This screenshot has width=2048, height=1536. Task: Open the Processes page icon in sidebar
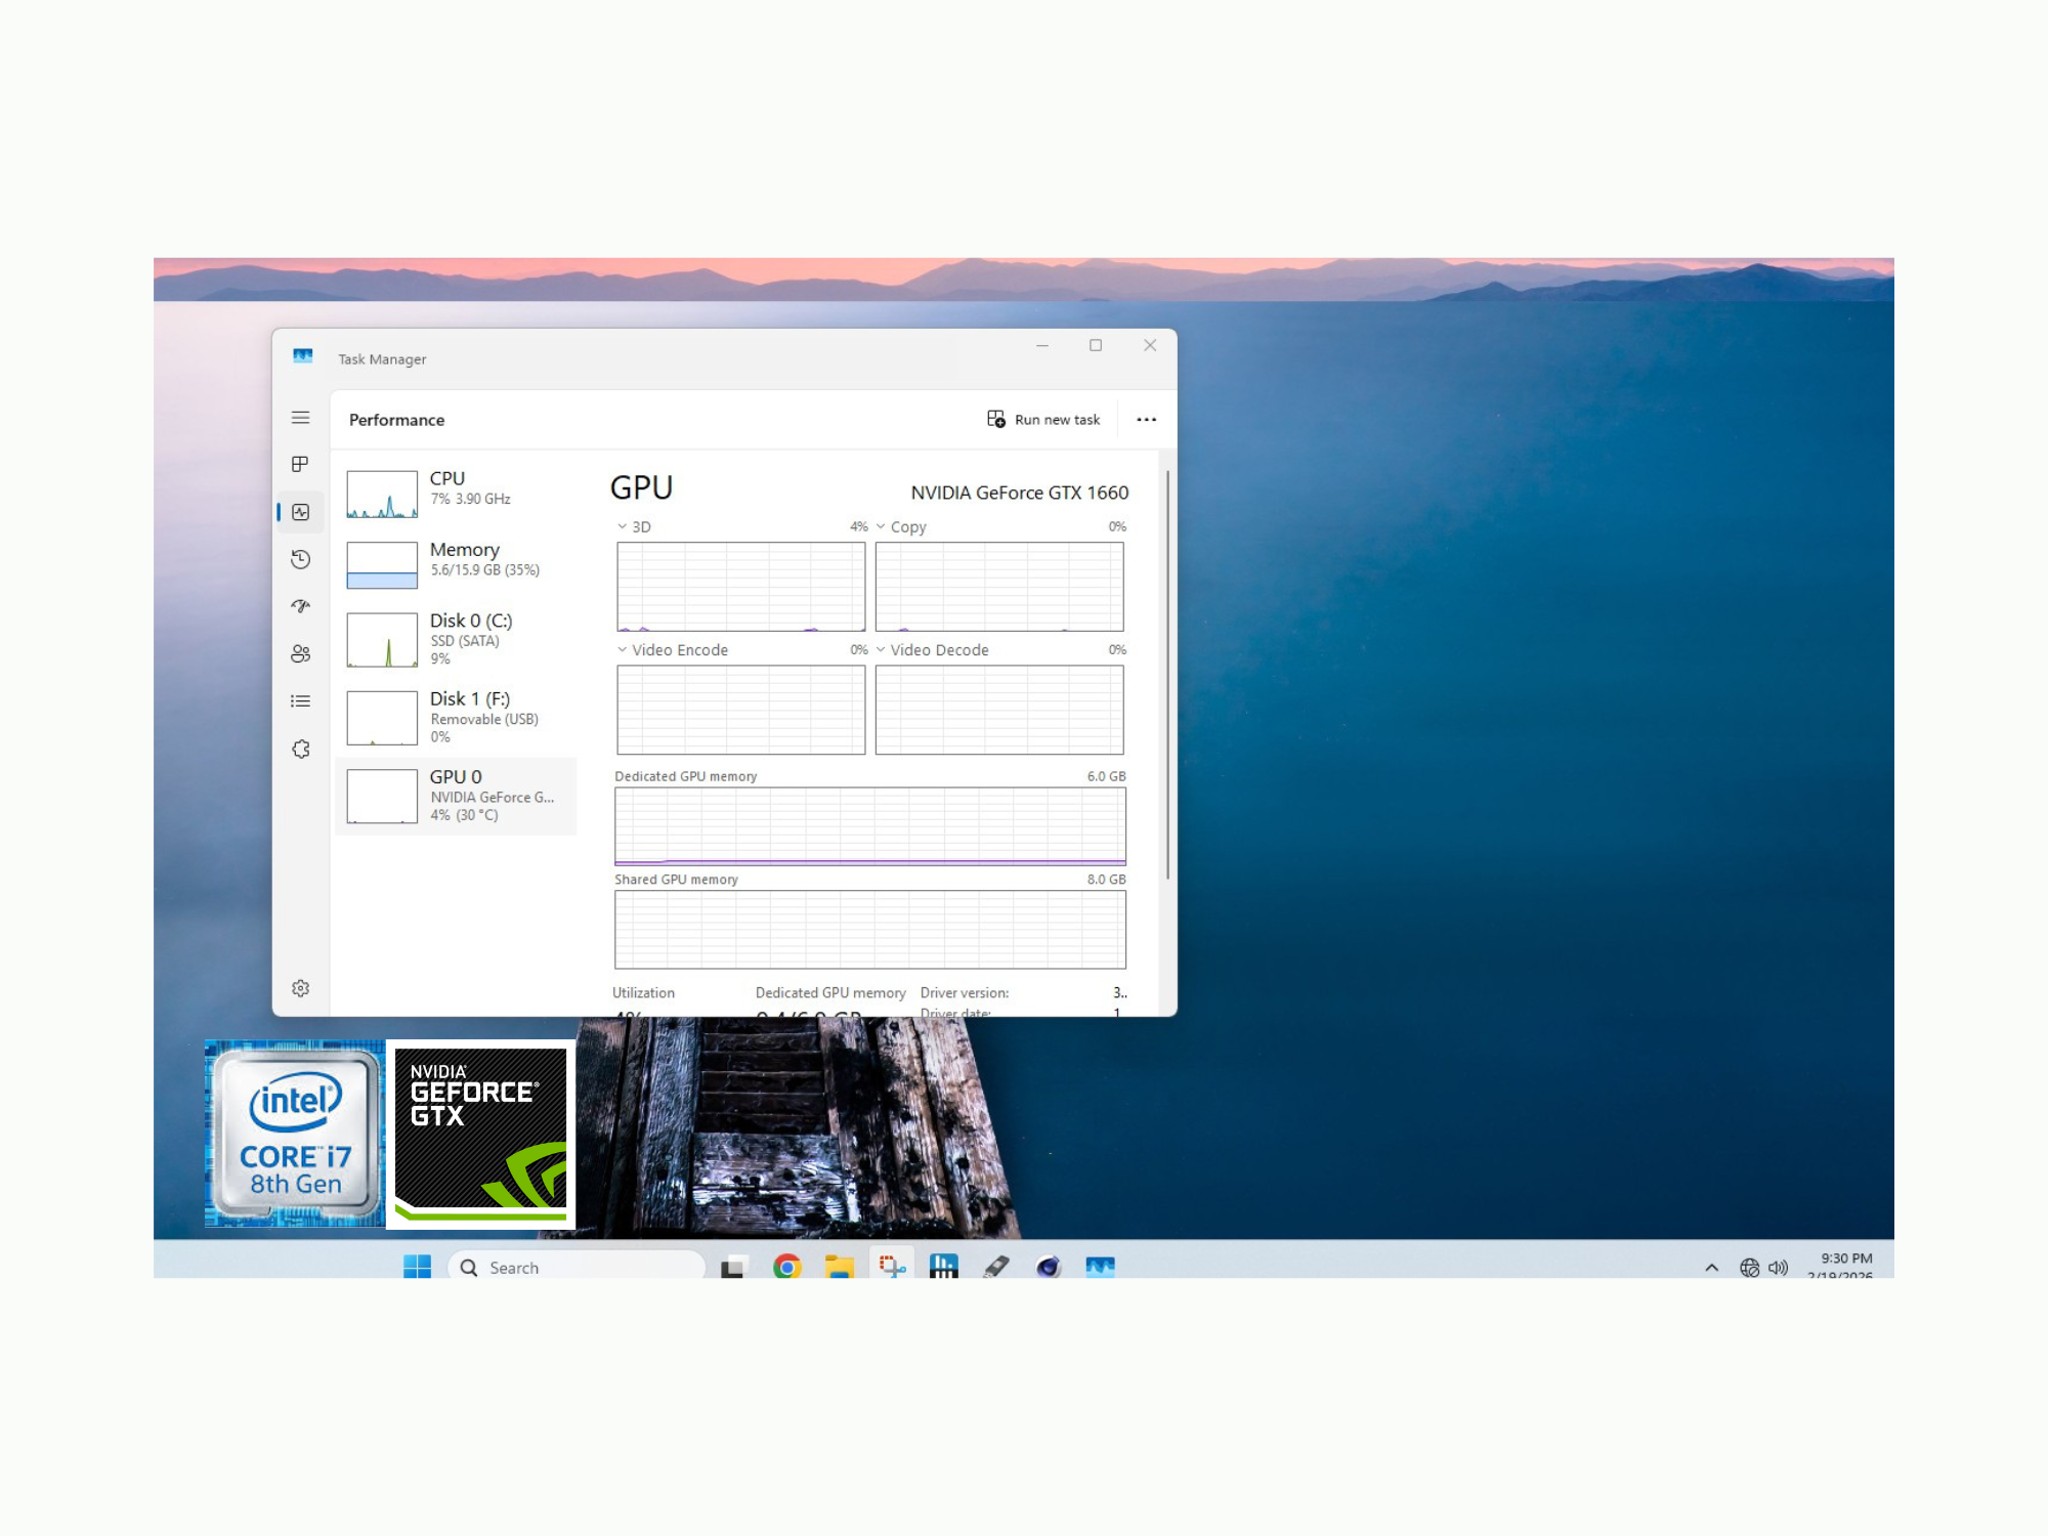pos(300,464)
